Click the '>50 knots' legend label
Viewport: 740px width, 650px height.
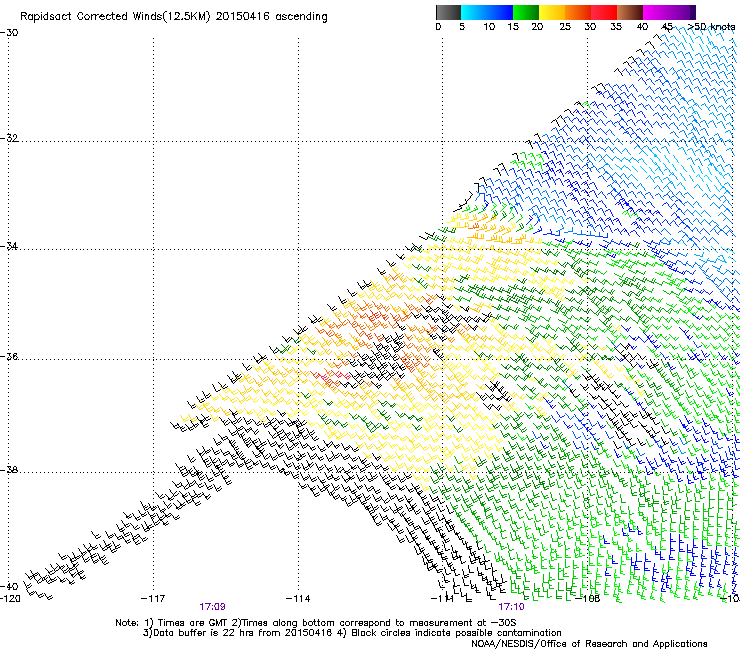(x=711, y=27)
